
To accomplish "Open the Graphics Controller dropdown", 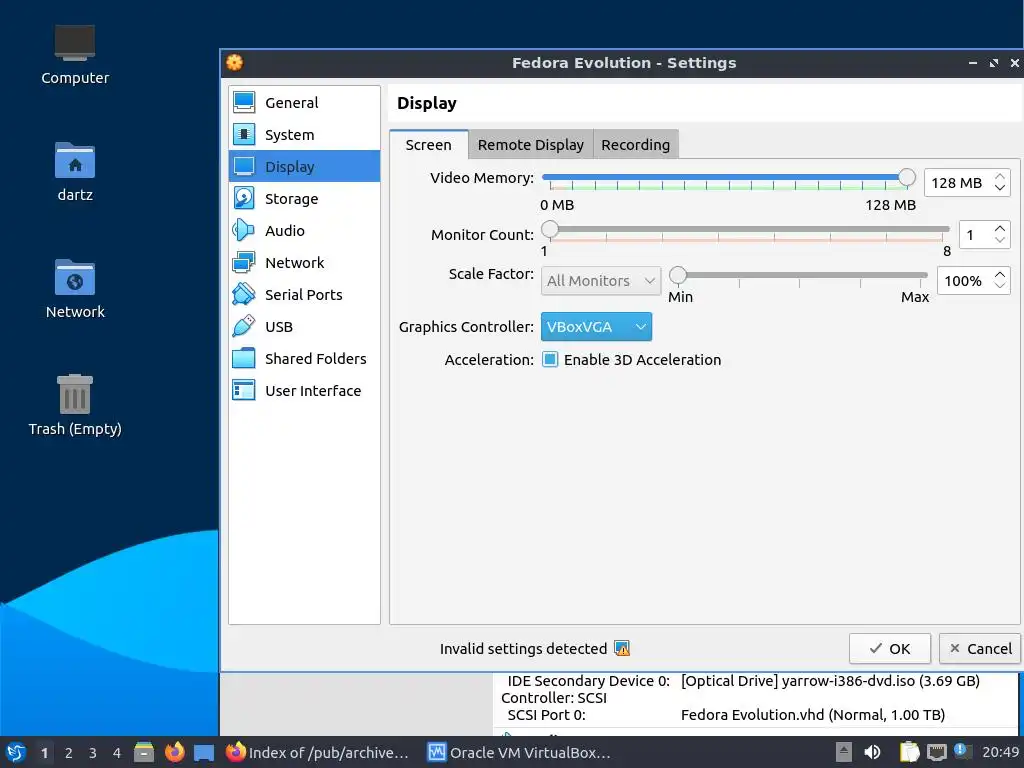I will point(596,327).
